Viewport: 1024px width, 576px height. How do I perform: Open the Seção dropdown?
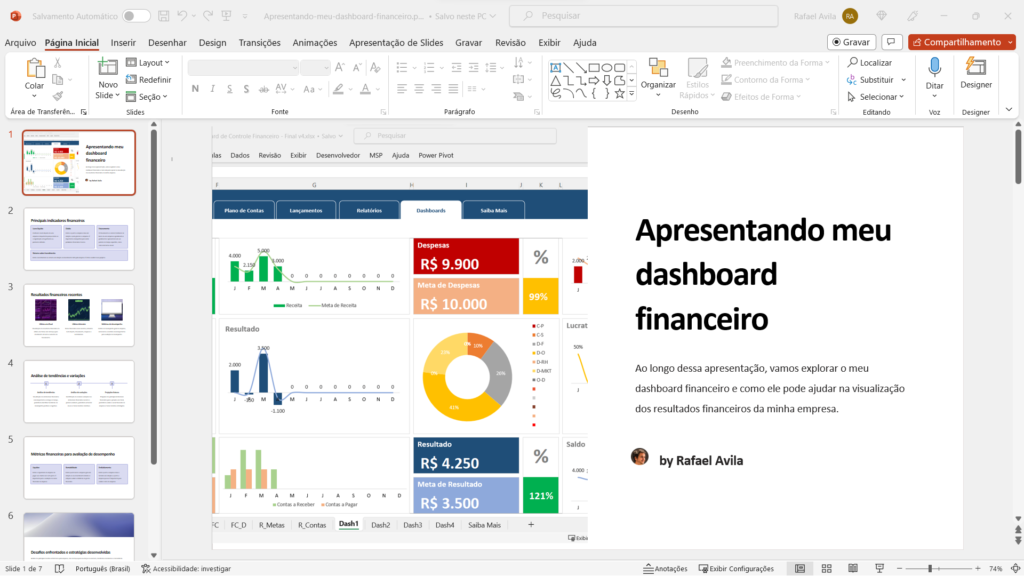coord(148,97)
